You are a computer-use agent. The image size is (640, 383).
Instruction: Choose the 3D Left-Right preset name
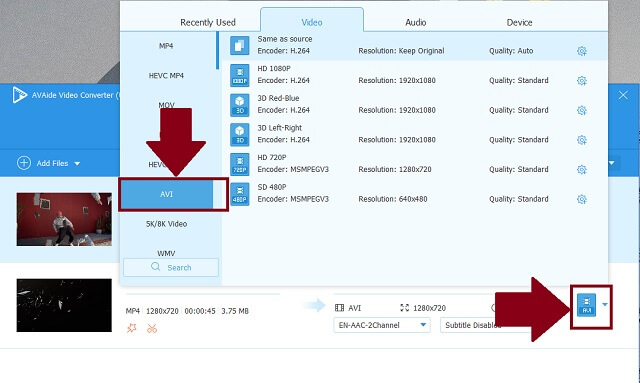(x=280, y=128)
